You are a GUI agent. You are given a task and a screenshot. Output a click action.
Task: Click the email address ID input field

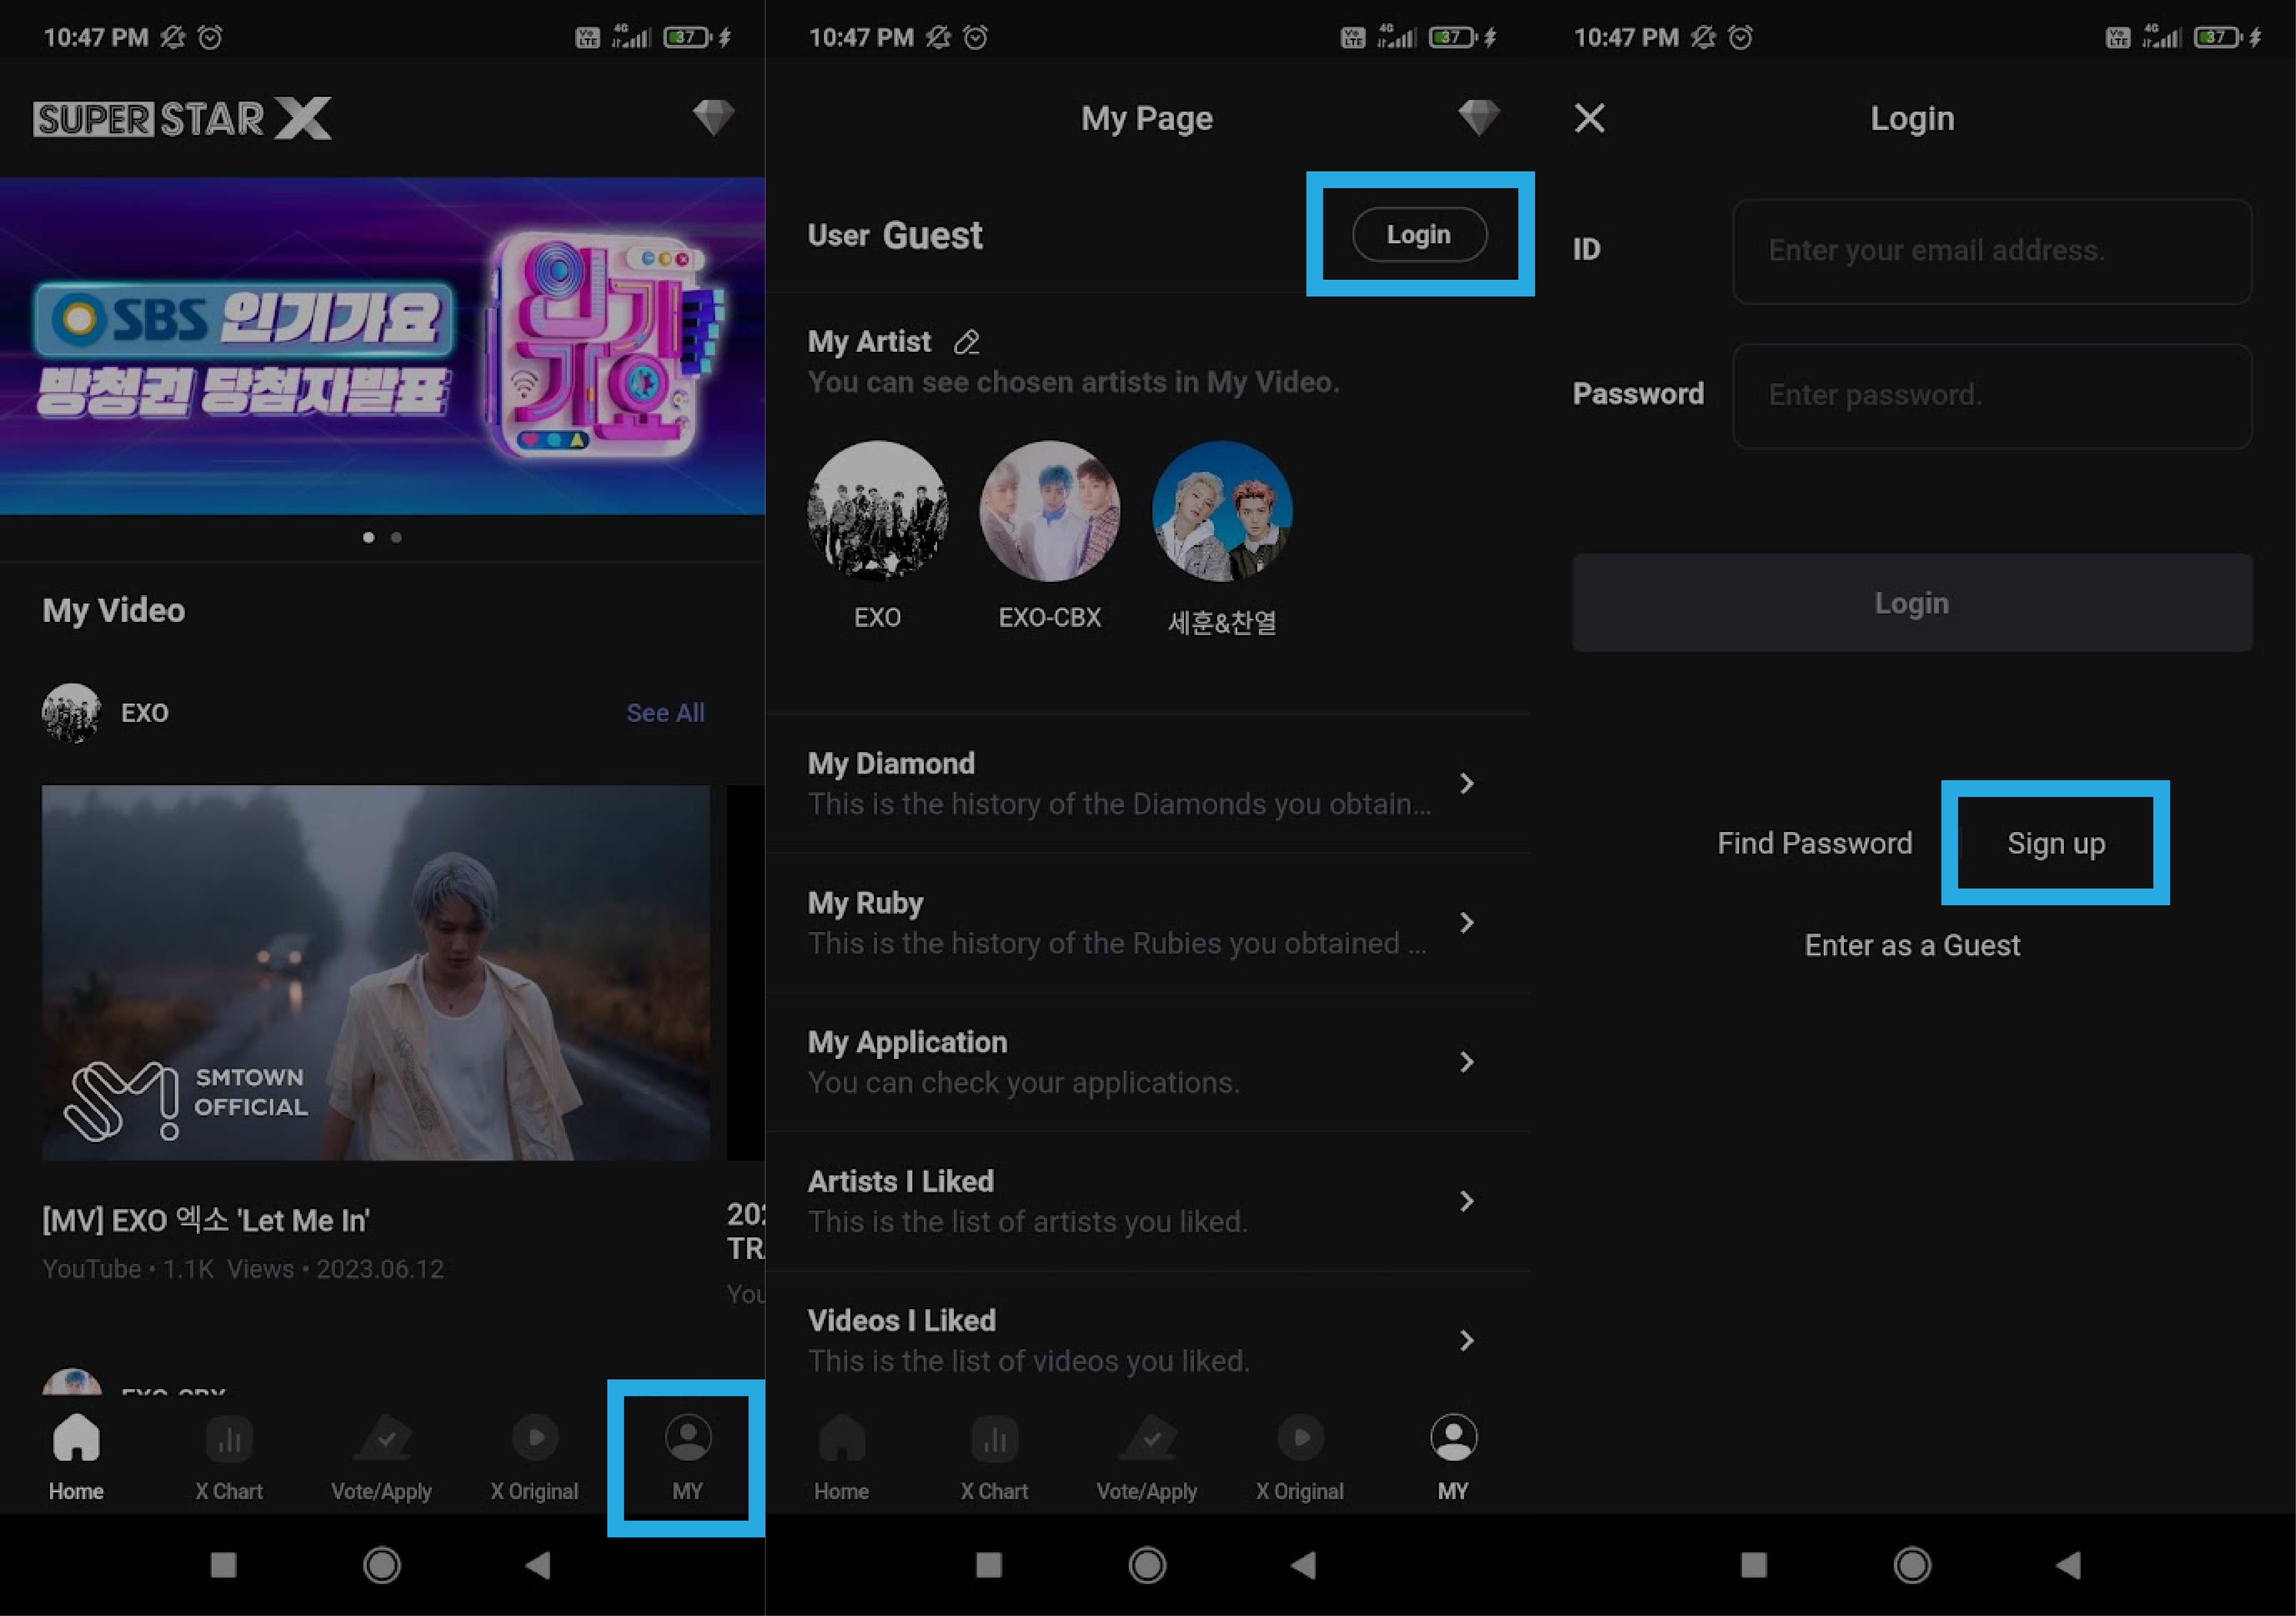1991,251
